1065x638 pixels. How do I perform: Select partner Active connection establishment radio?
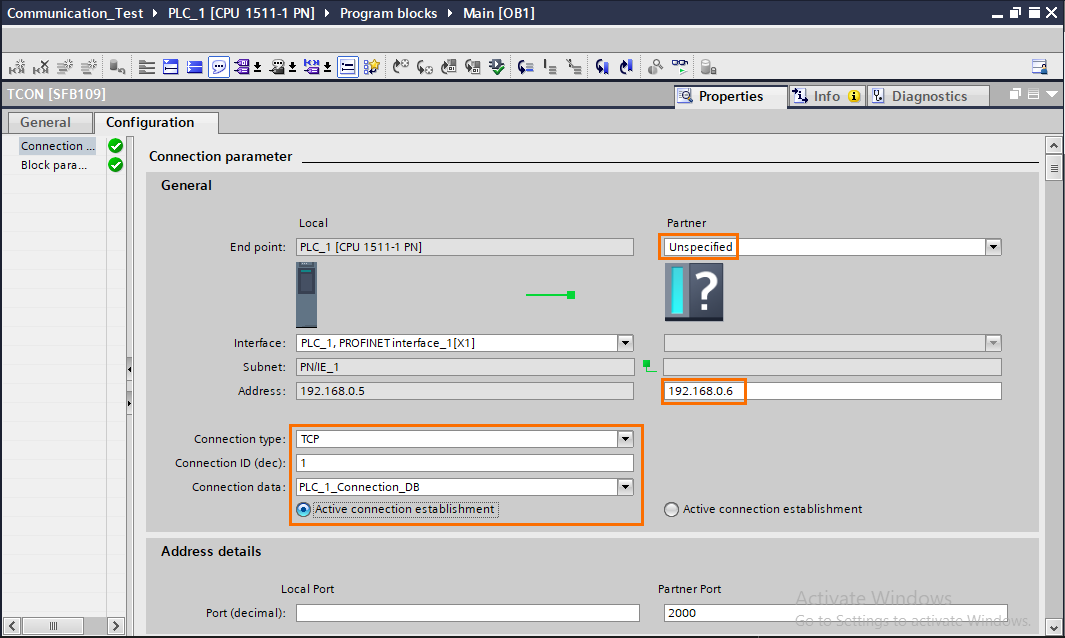[x=671, y=510]
